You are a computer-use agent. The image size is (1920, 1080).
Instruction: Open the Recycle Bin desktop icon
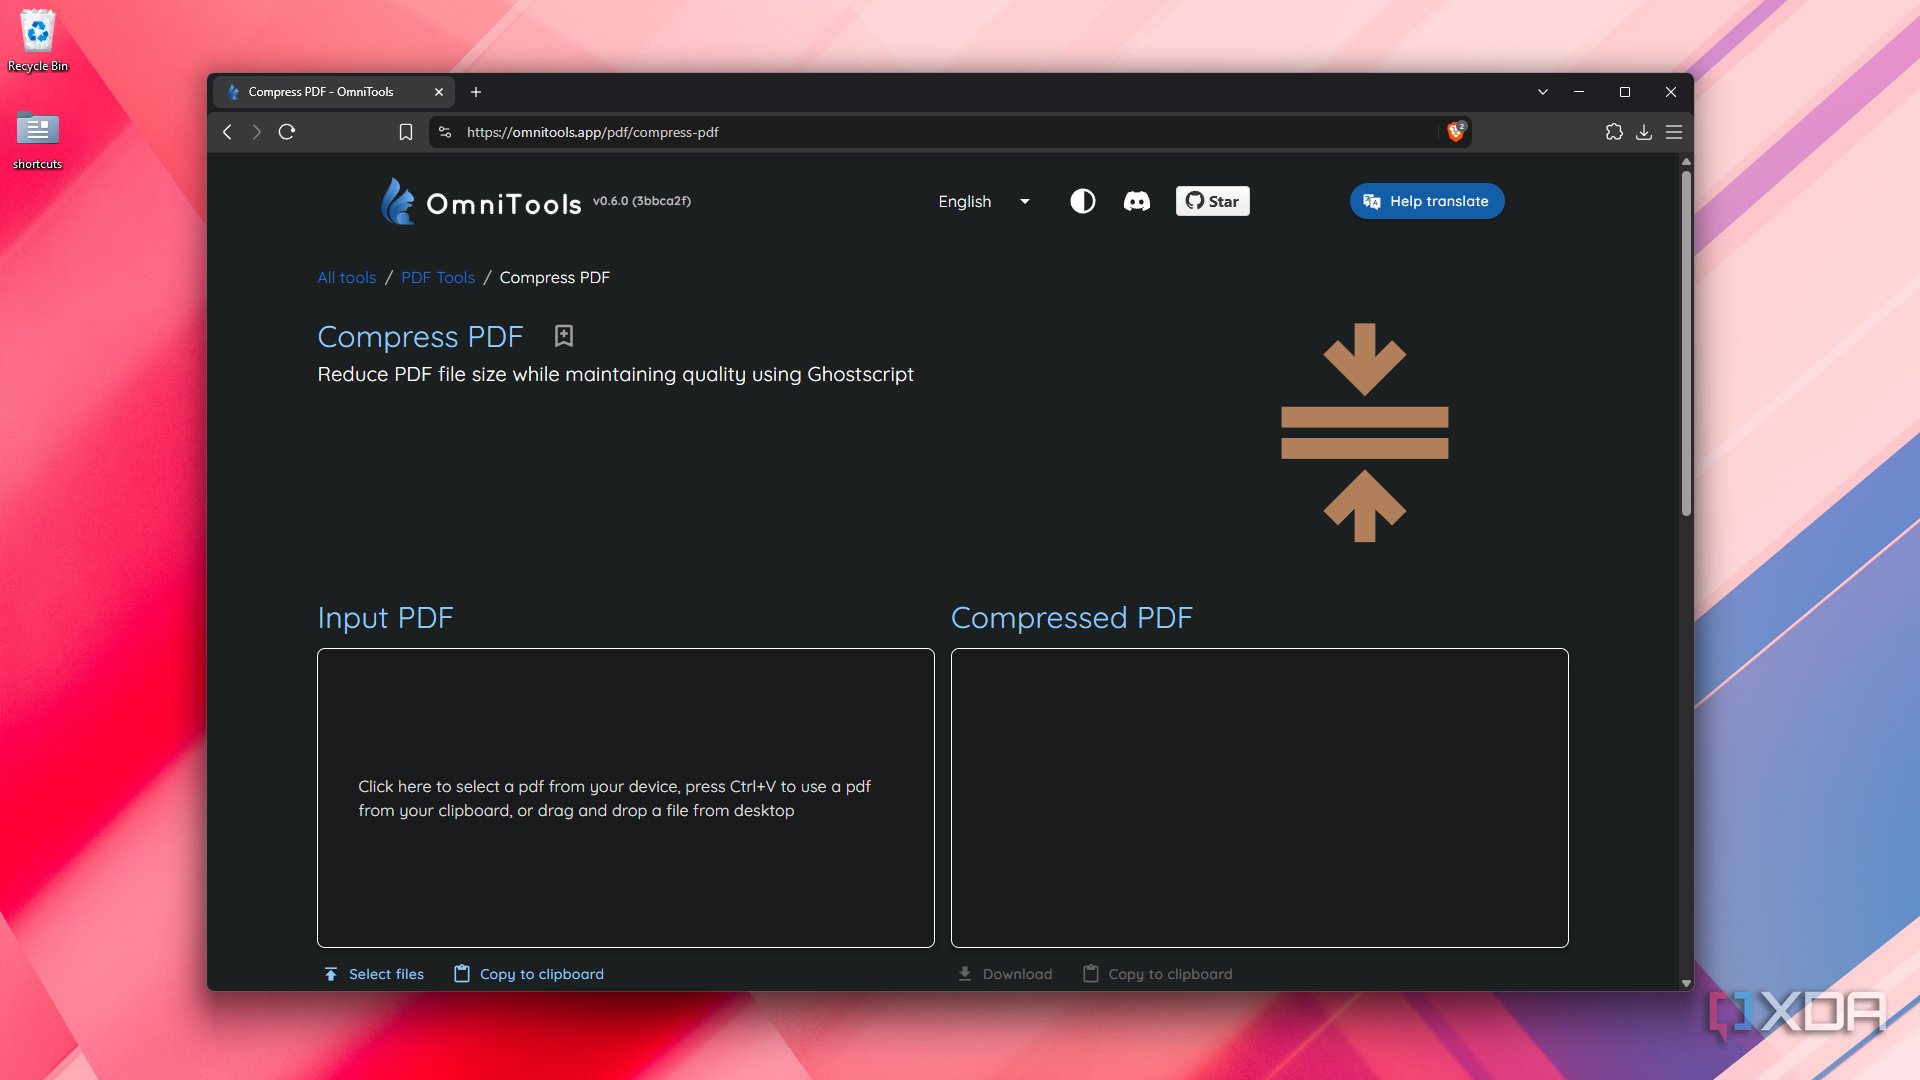38,40
